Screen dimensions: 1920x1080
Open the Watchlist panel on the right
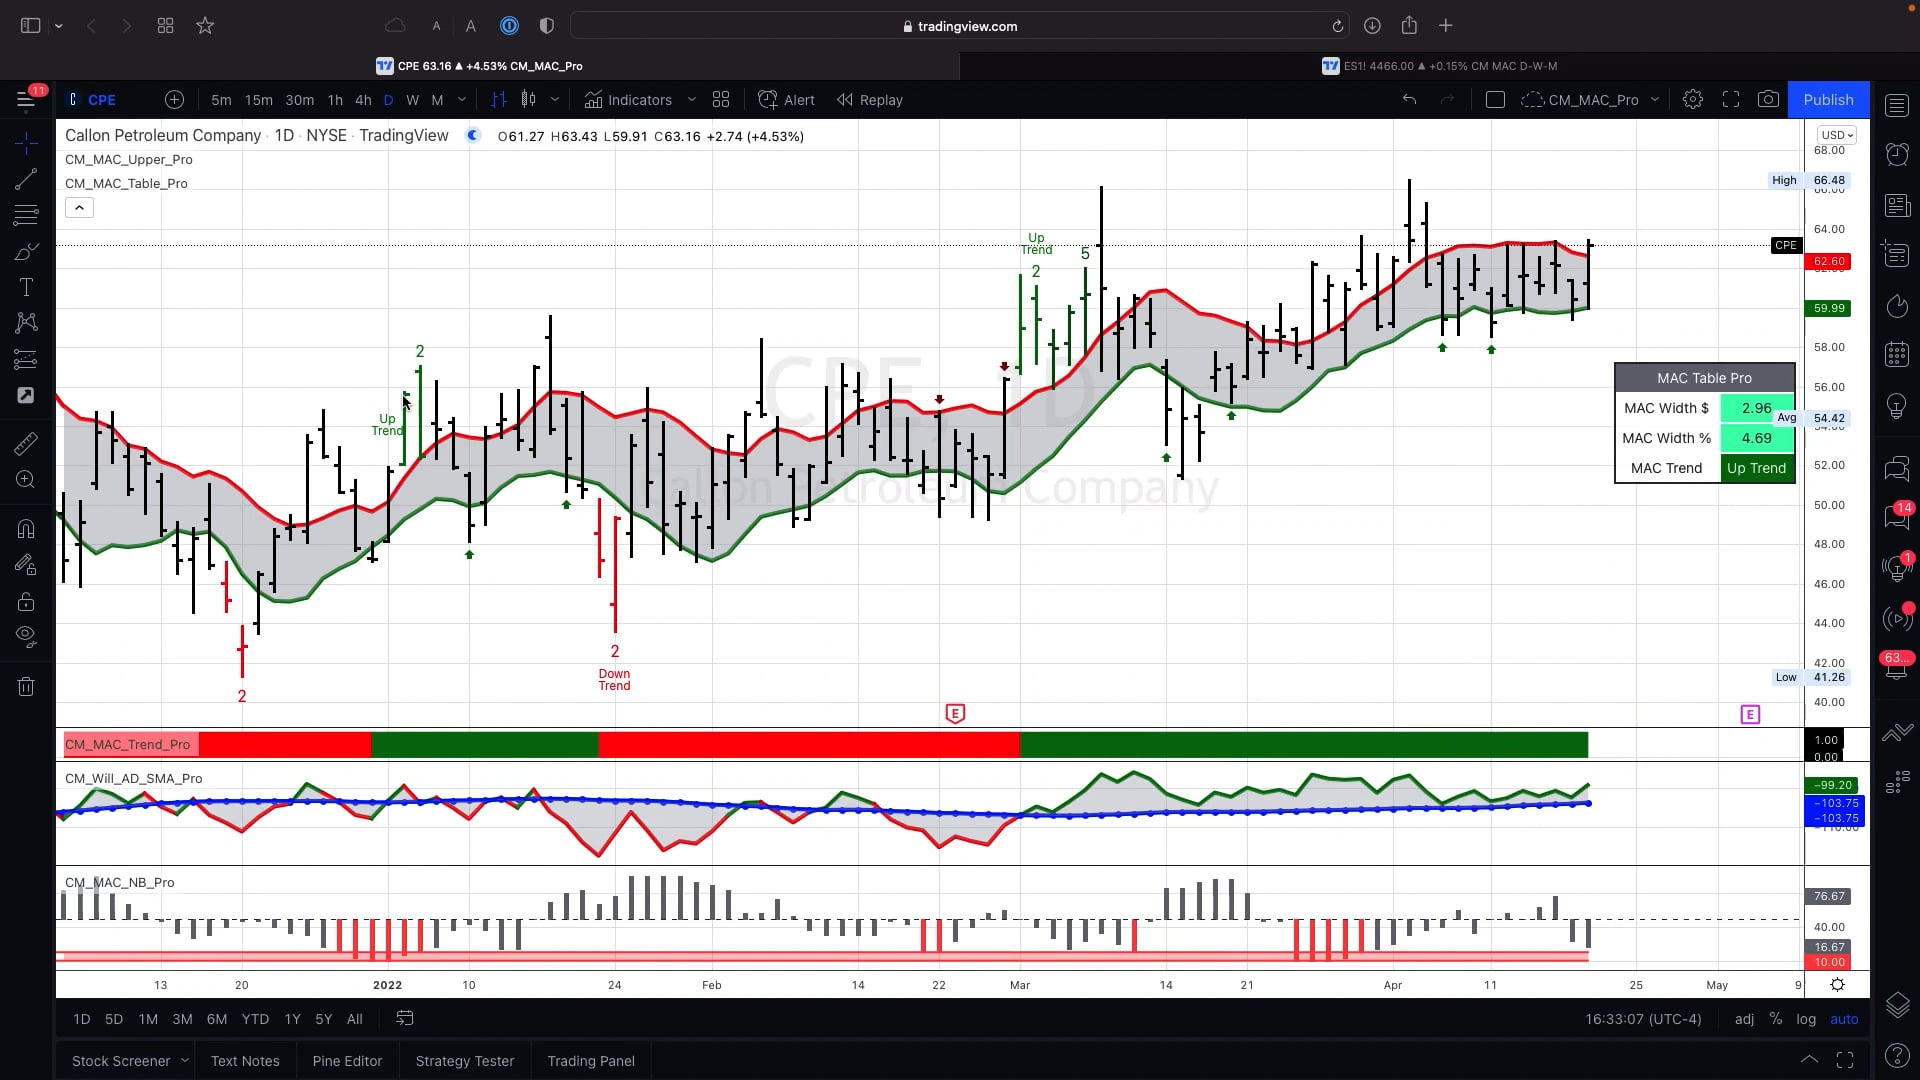1896,105
